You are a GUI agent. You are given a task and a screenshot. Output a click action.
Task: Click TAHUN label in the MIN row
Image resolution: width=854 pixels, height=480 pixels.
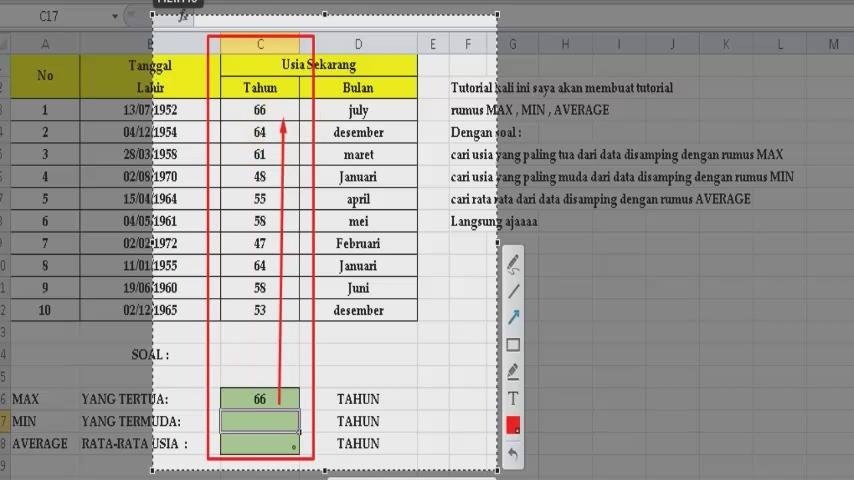click(x=358, y=421)
